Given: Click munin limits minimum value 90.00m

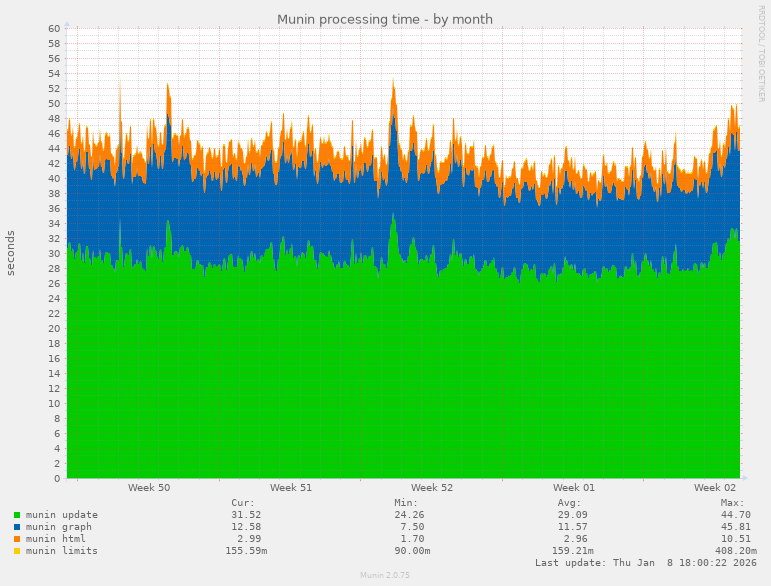Looking at the screenshot, I should click(x=412, y=551).
